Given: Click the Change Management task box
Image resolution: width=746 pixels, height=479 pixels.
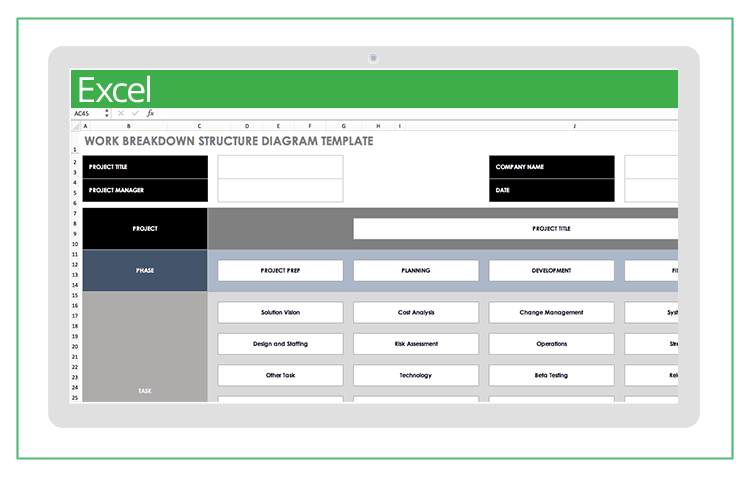Looking at the screenshot, I should pos(551,312).
